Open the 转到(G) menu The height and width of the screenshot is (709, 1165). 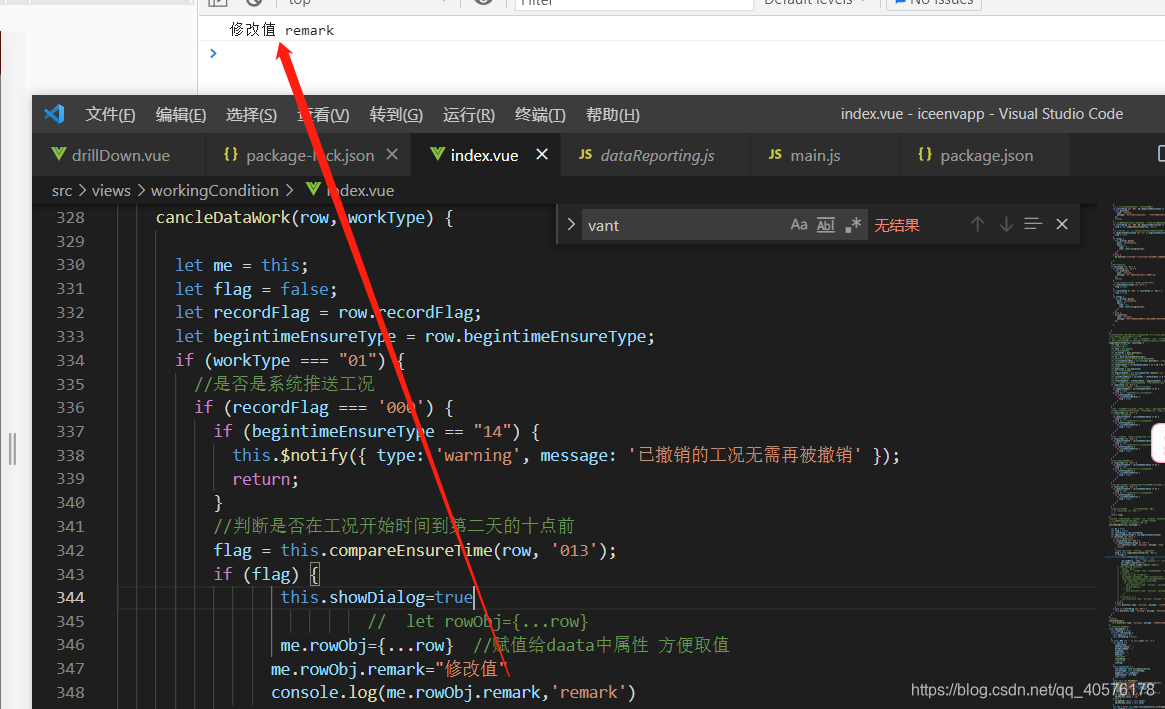(x=396, y=114)
